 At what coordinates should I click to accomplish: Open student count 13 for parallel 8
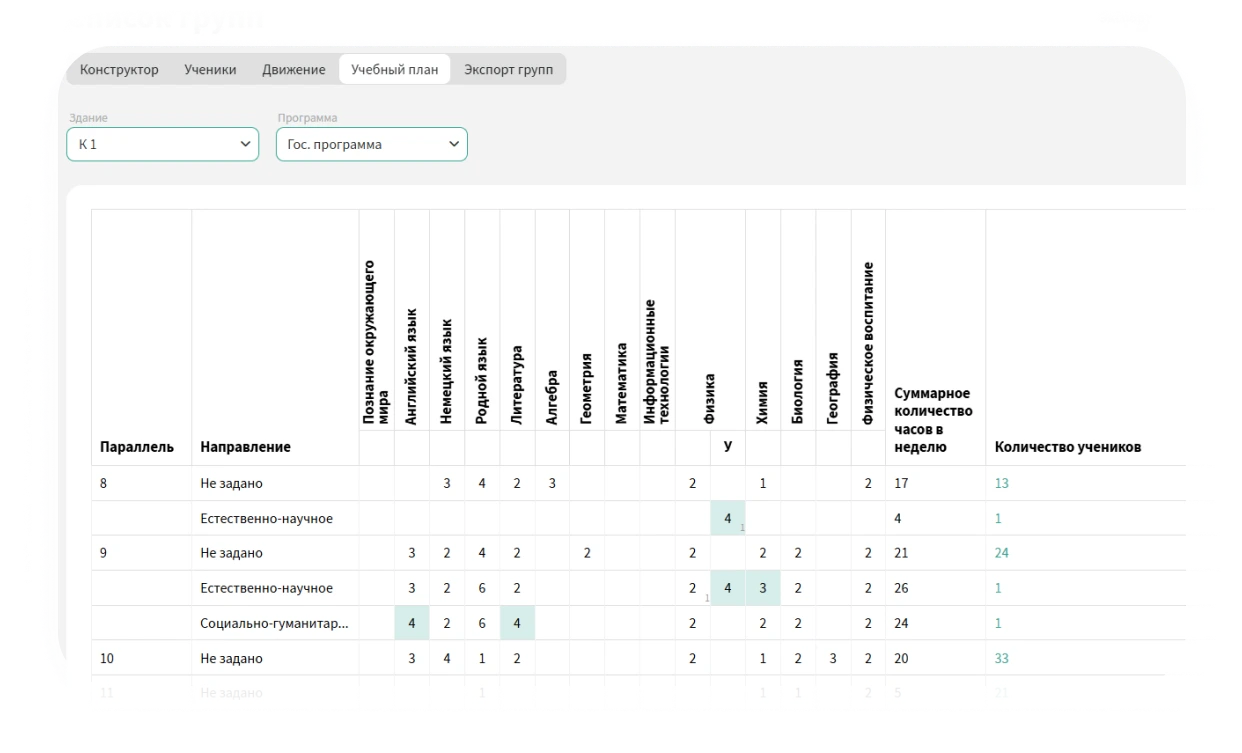point(1002,484)
